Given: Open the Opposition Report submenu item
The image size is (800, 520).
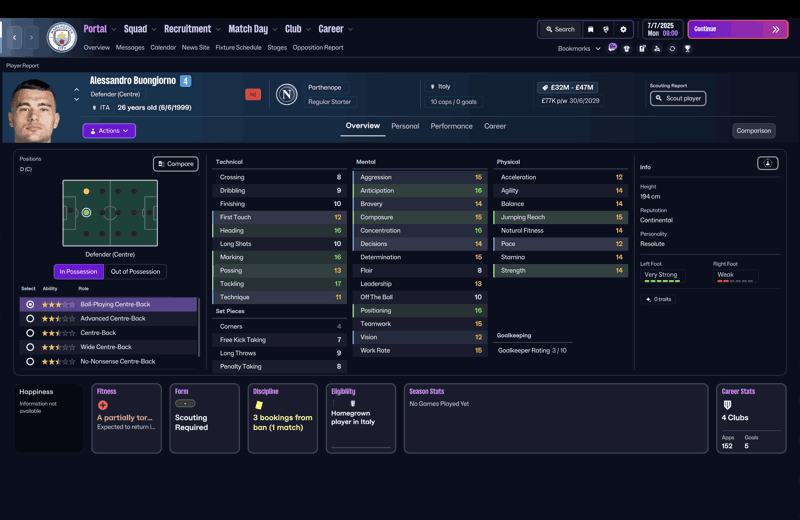Looking at the screenshot, I should (x=318, y=47).
